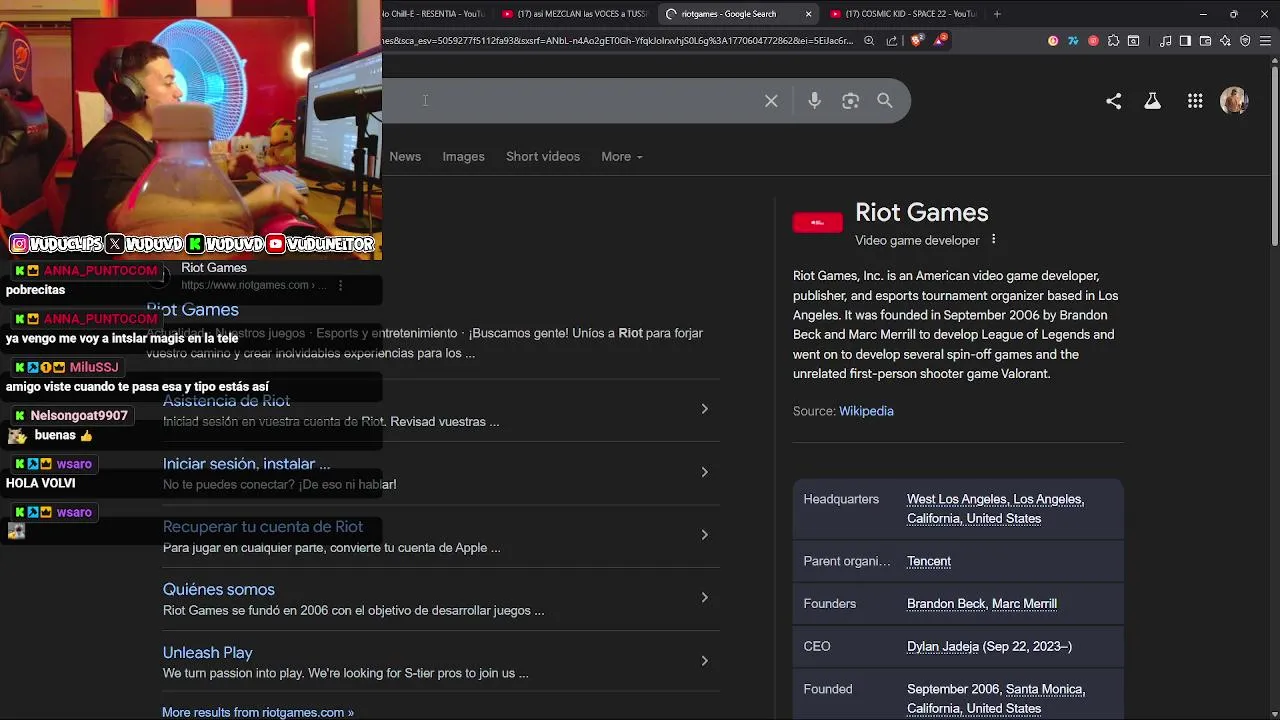Switch to the Short videos search tab
This screenshot has height=720, width=1280.
tap(543, 157)
